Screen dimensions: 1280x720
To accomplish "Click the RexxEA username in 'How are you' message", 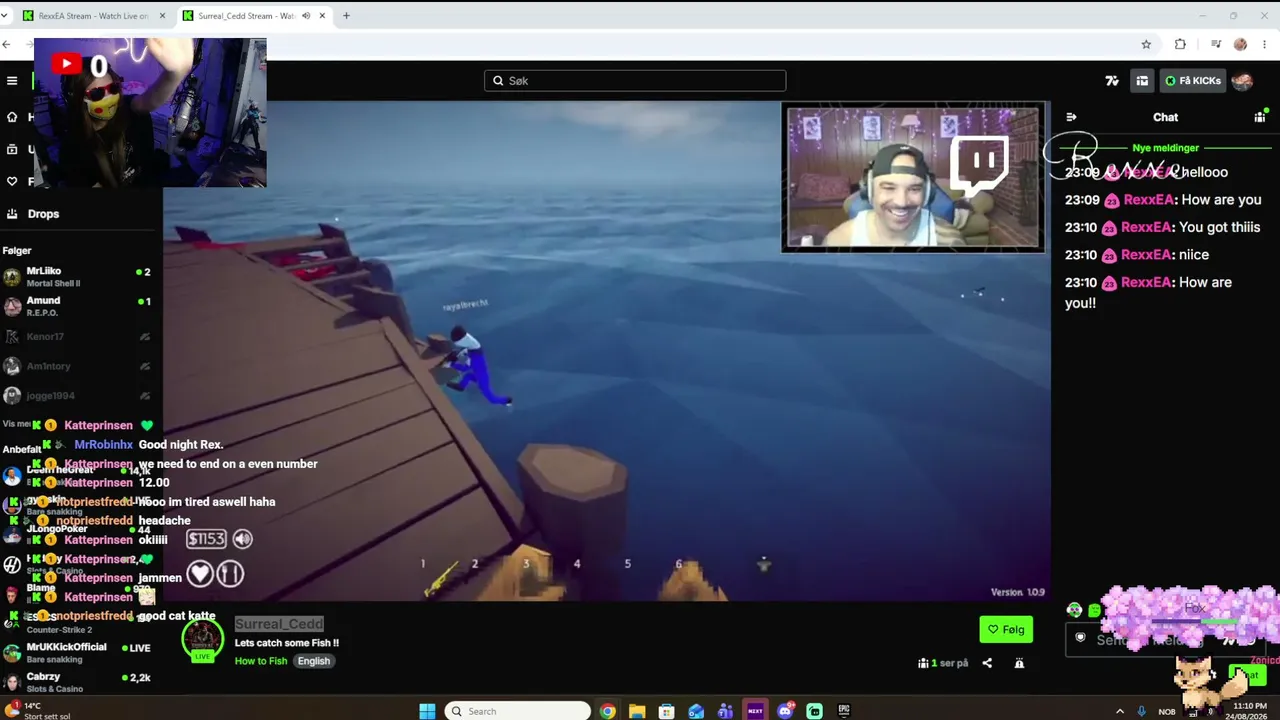I will 1147,200.
